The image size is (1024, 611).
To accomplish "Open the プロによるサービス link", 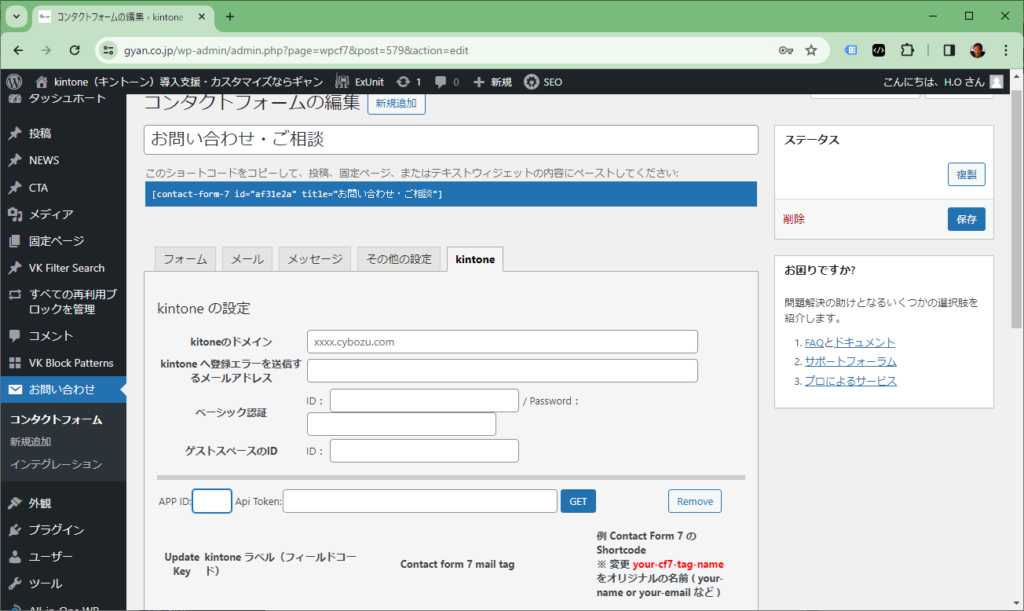I will coord(850,381).
